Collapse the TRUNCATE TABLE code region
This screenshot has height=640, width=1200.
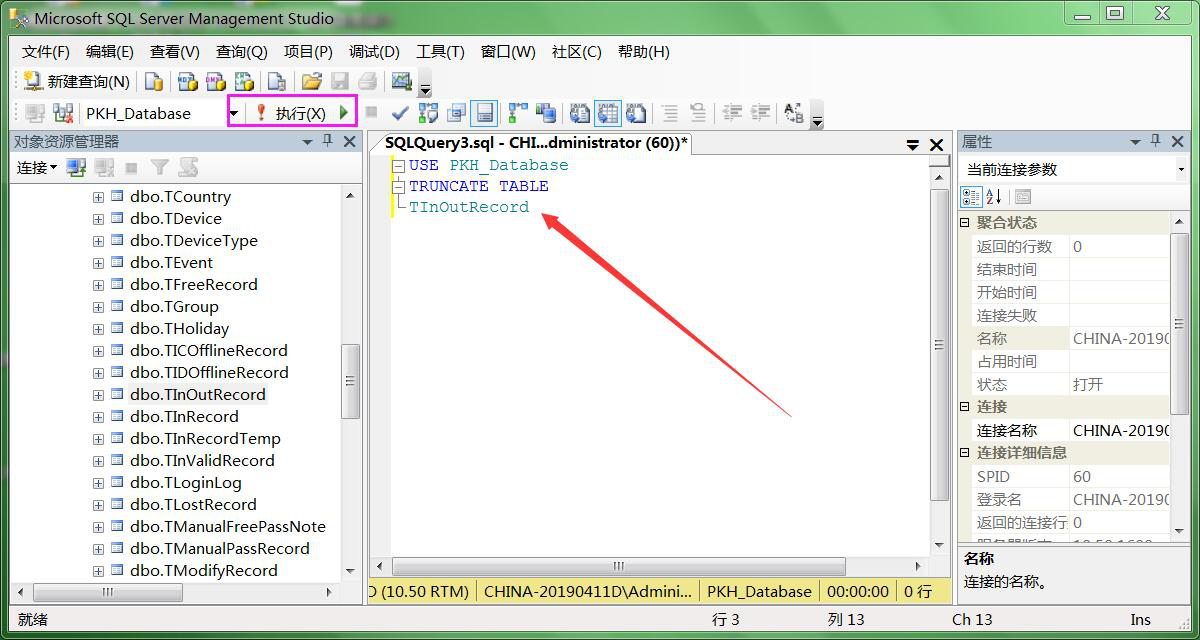(399, 186)
